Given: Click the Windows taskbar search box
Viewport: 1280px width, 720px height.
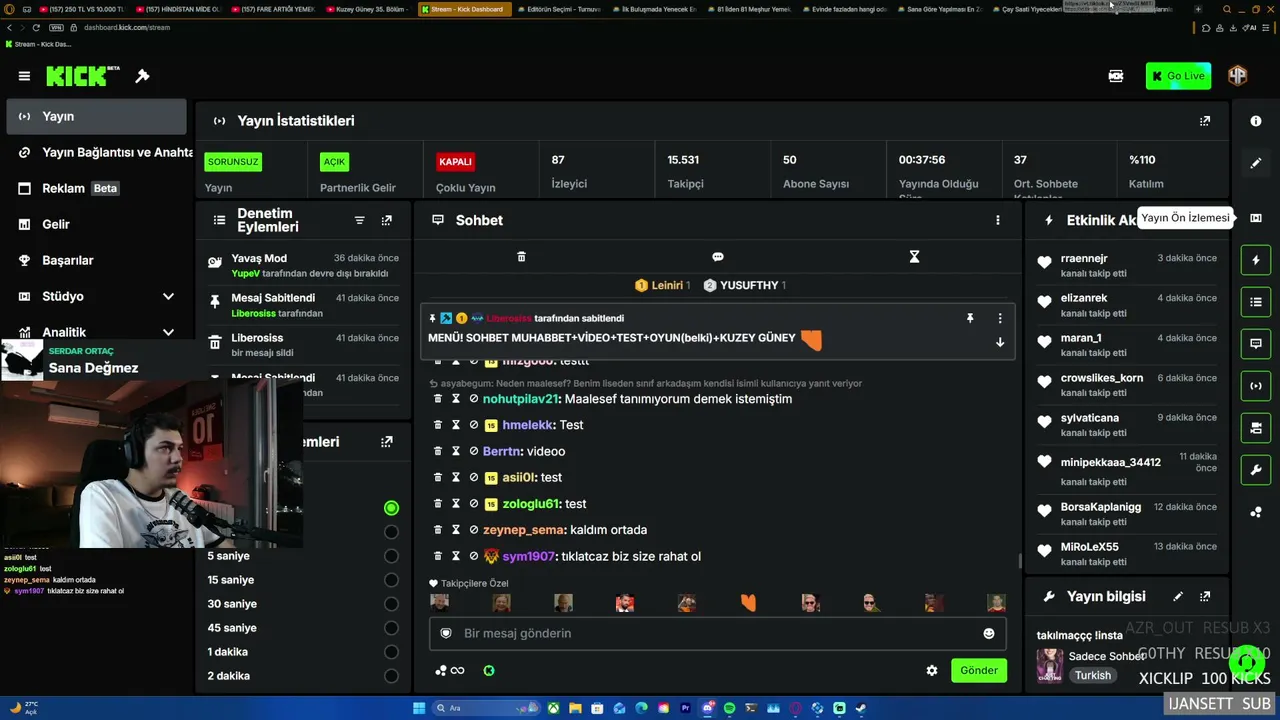Looking at the screenshot, I should pyautogui.click(x=486, y=708).
